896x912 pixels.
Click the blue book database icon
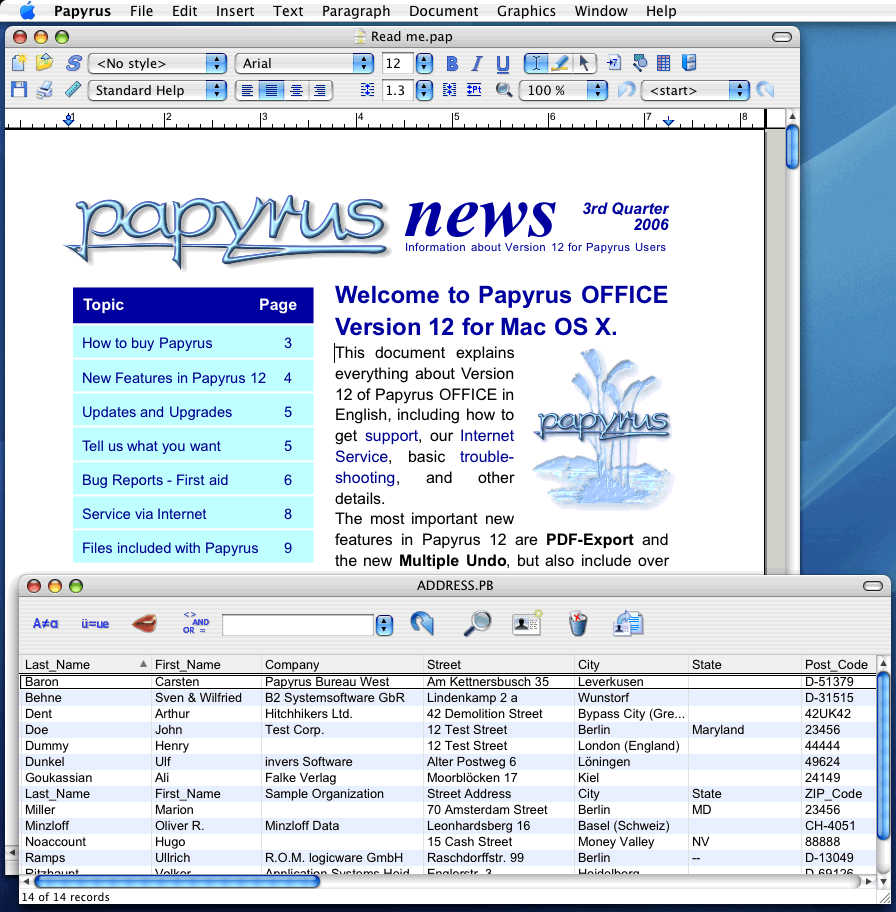point(689,62)
